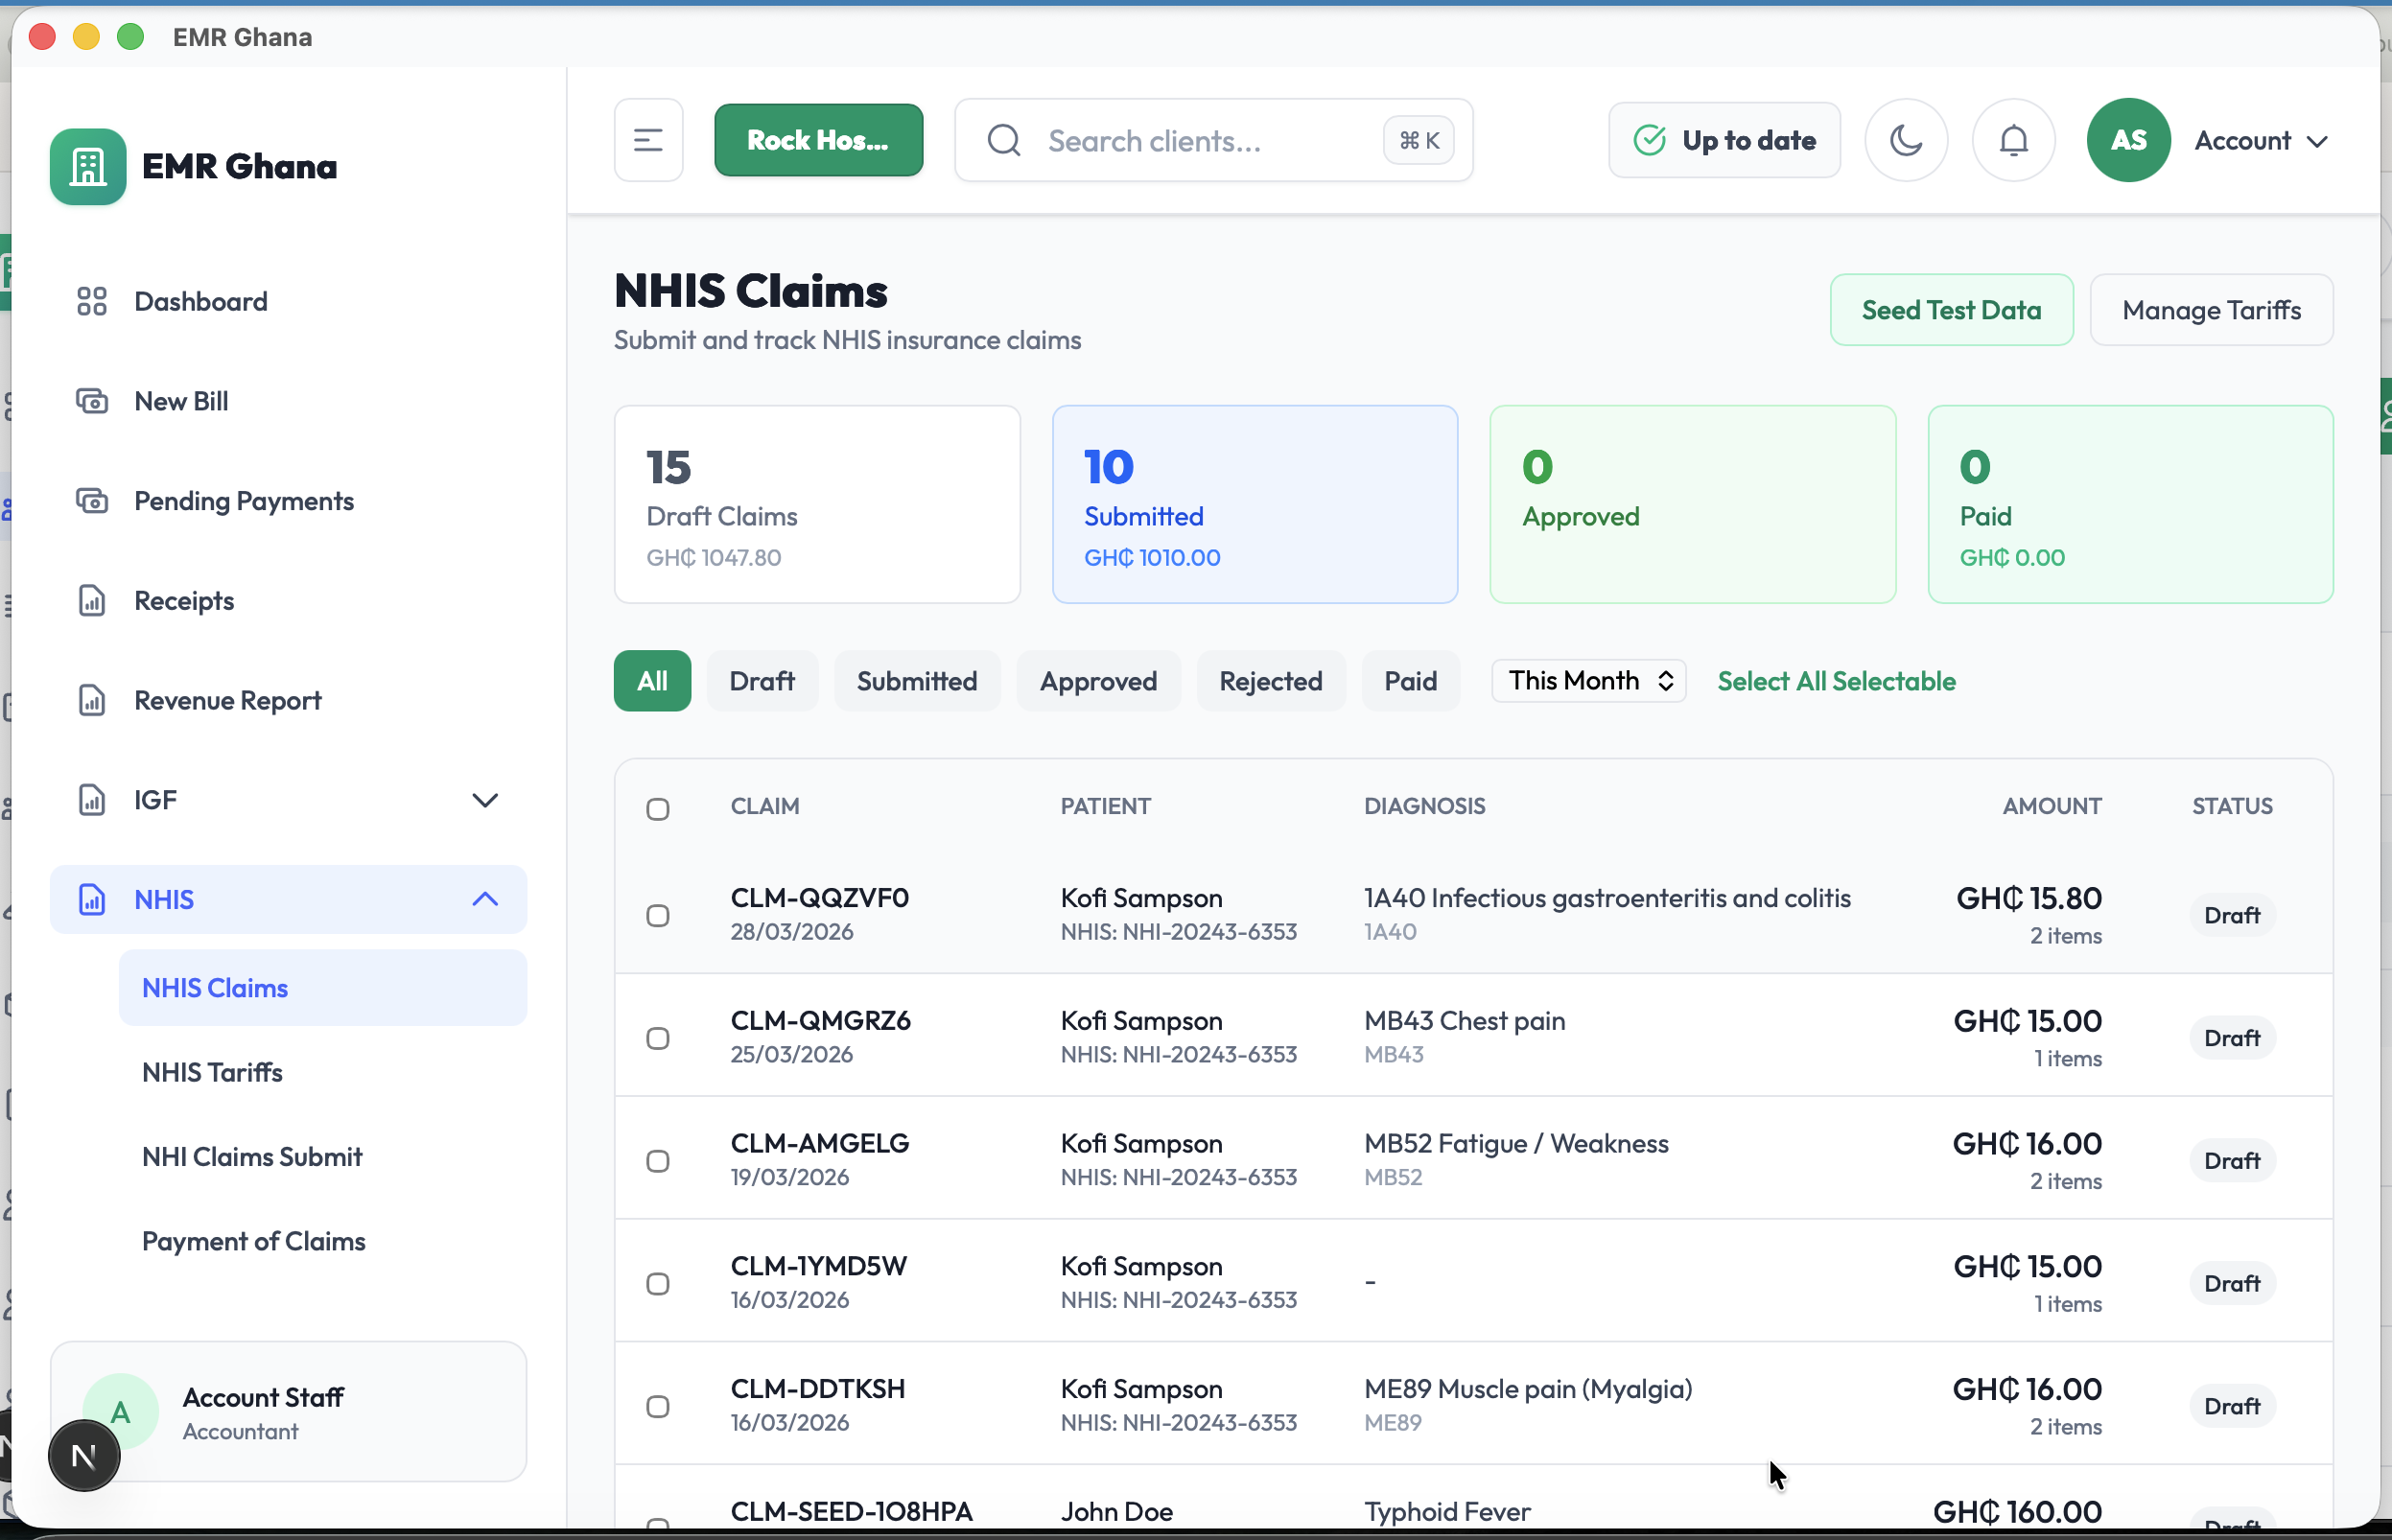Screen dimensions: 2392x1540
Task: Click the EMR Ghana building logo icon
Action: pos(87,166)
